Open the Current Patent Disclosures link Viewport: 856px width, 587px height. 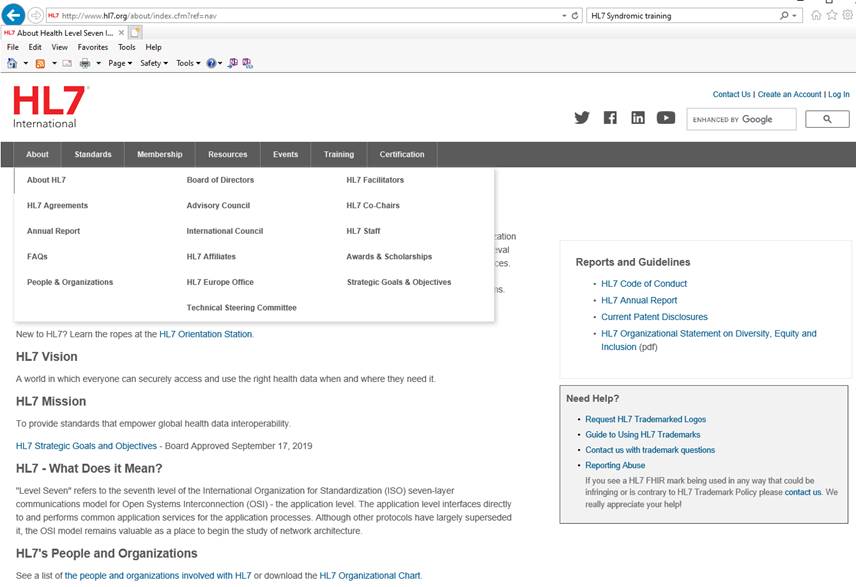tap(655, 317)
